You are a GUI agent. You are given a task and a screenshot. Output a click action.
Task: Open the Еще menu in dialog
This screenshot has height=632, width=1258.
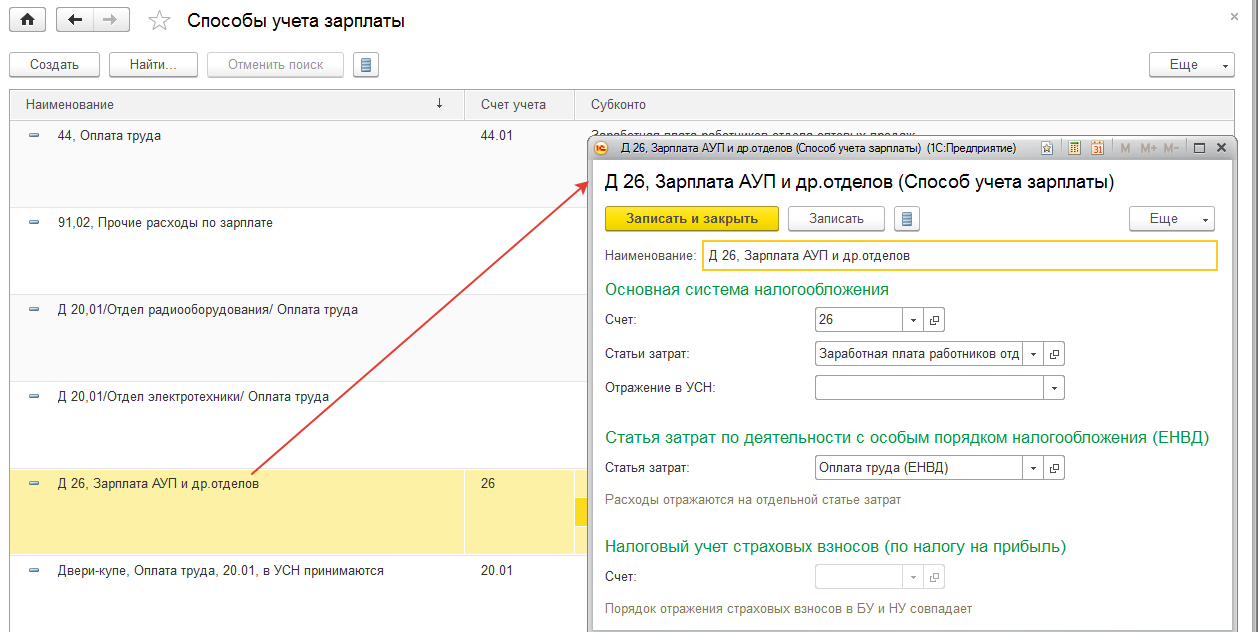point(1171,219)
